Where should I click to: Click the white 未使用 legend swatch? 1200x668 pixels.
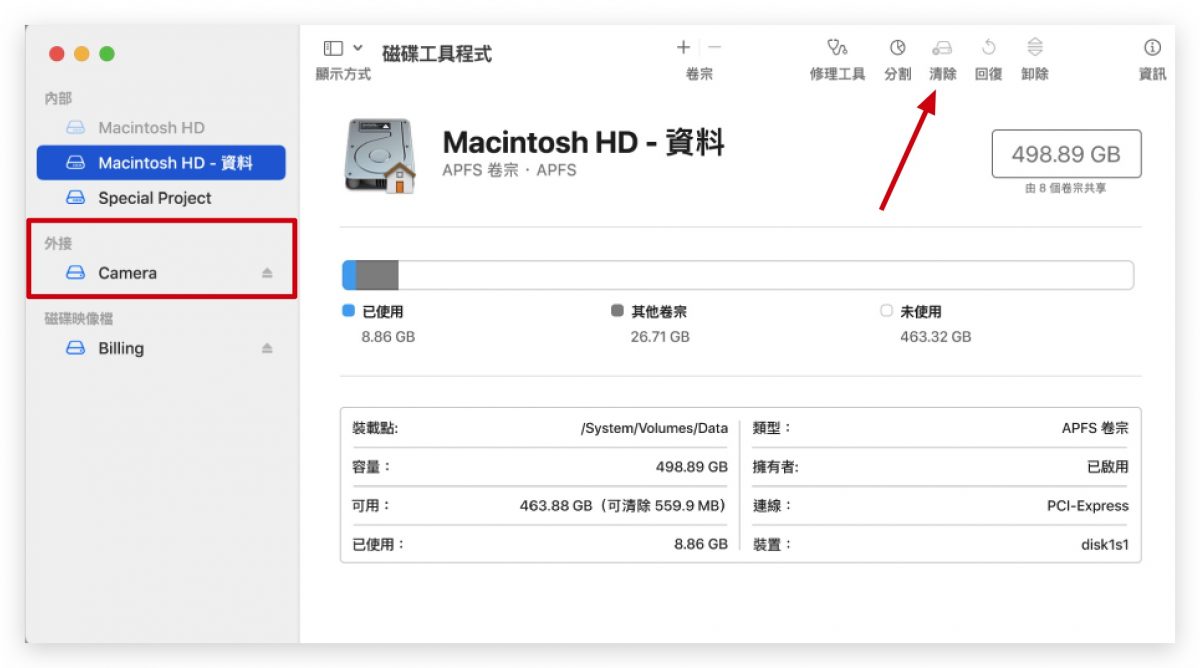886,311
